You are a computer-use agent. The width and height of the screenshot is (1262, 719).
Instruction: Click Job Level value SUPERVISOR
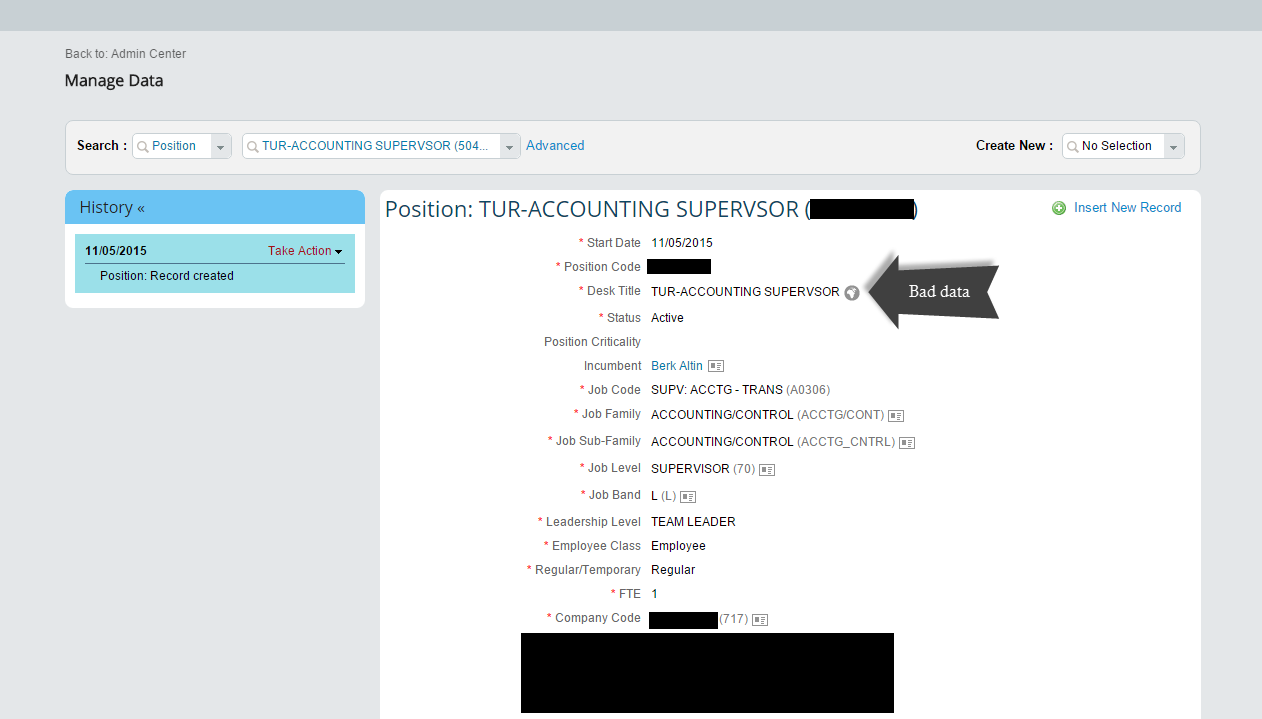pyautogui.click(x=690, y=469)
